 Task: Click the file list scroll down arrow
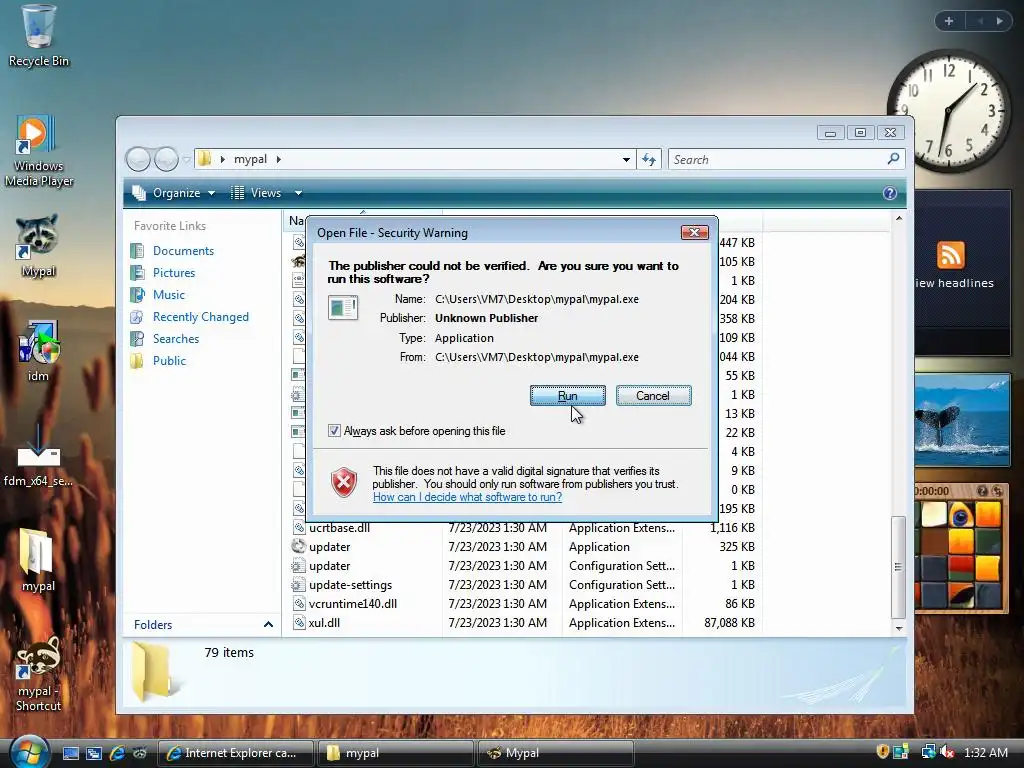(x=899, y=628)
